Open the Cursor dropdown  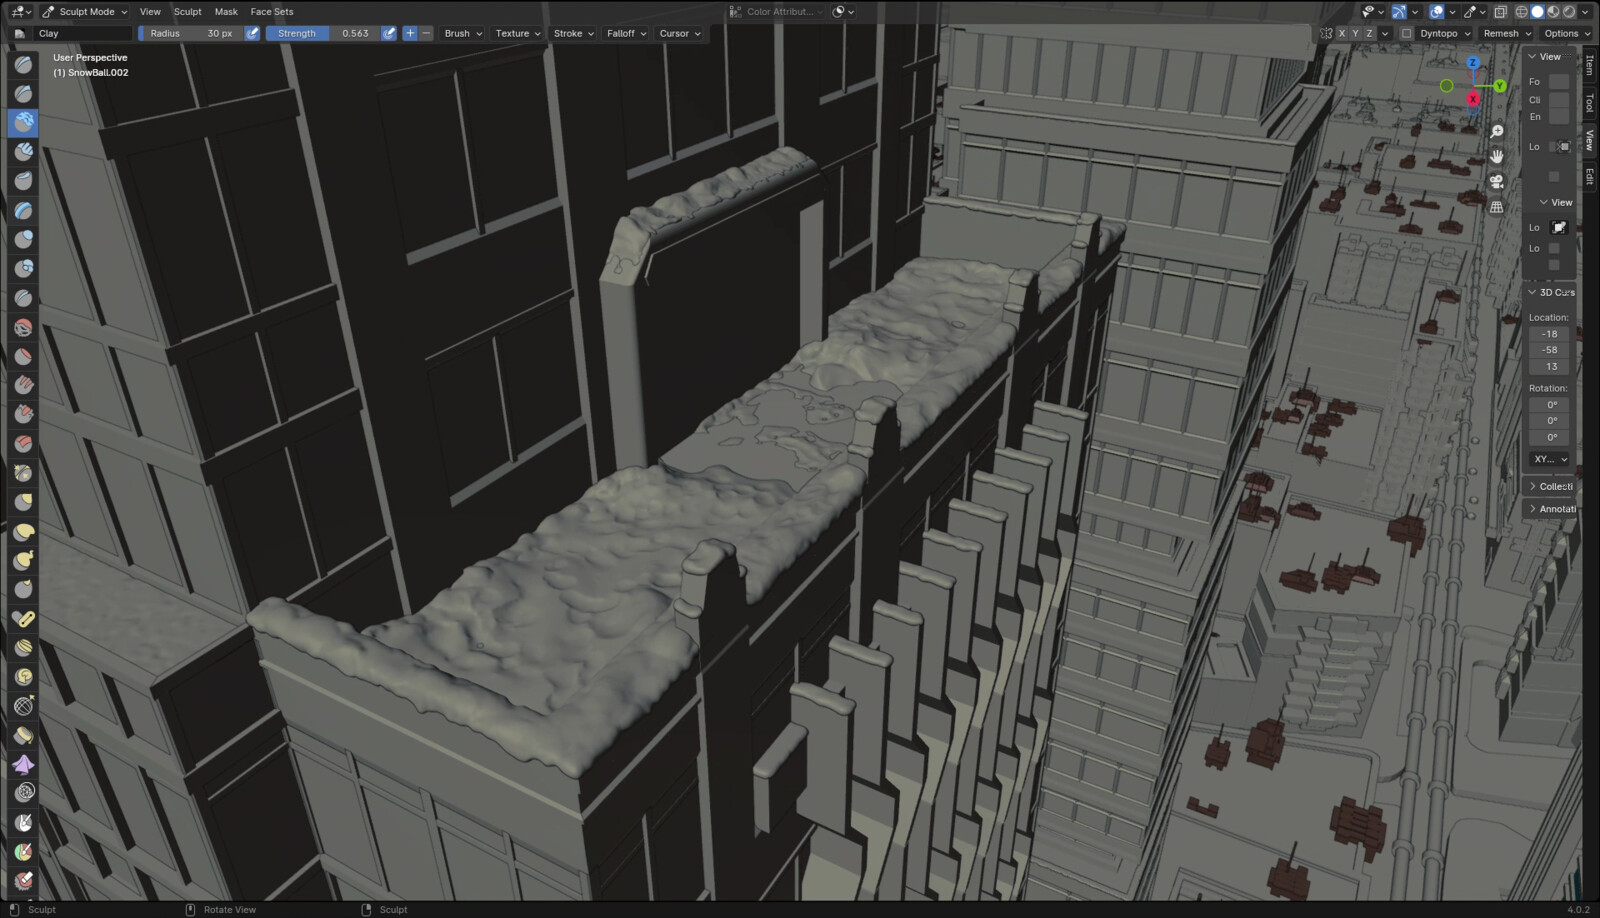click(680, 33)
